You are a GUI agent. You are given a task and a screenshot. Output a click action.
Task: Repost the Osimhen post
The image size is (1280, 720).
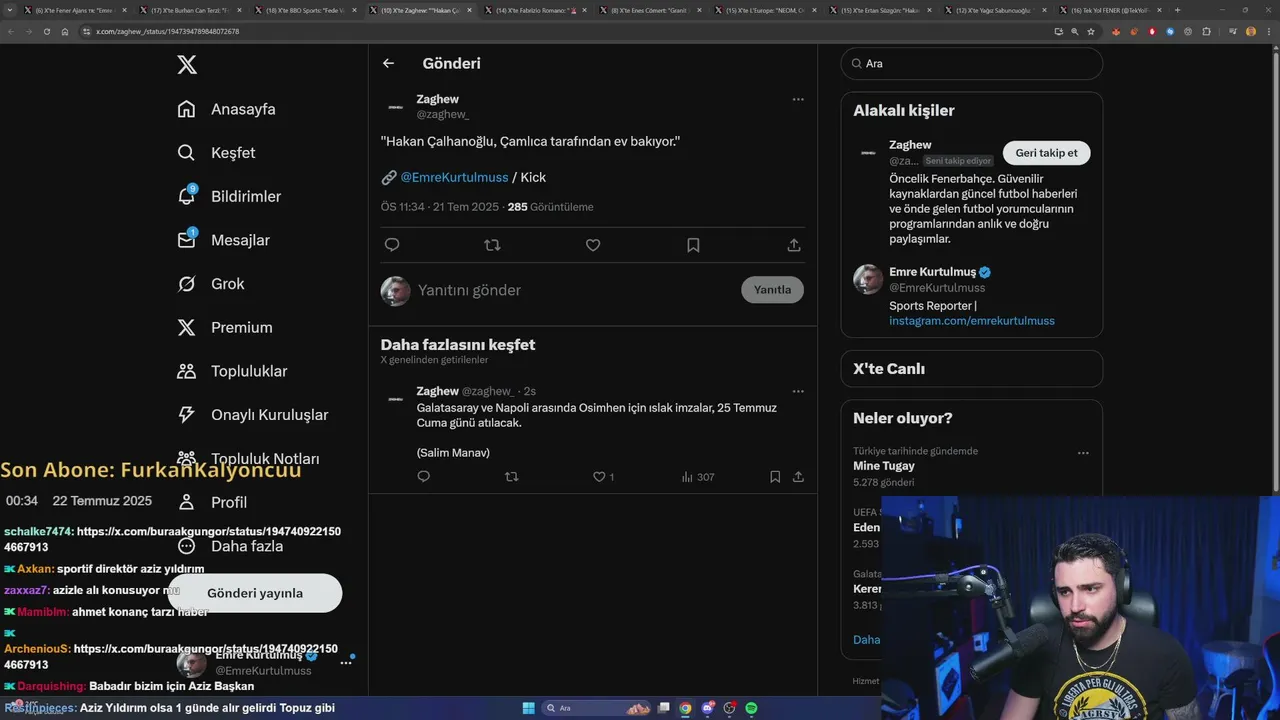tap(512, 477)
